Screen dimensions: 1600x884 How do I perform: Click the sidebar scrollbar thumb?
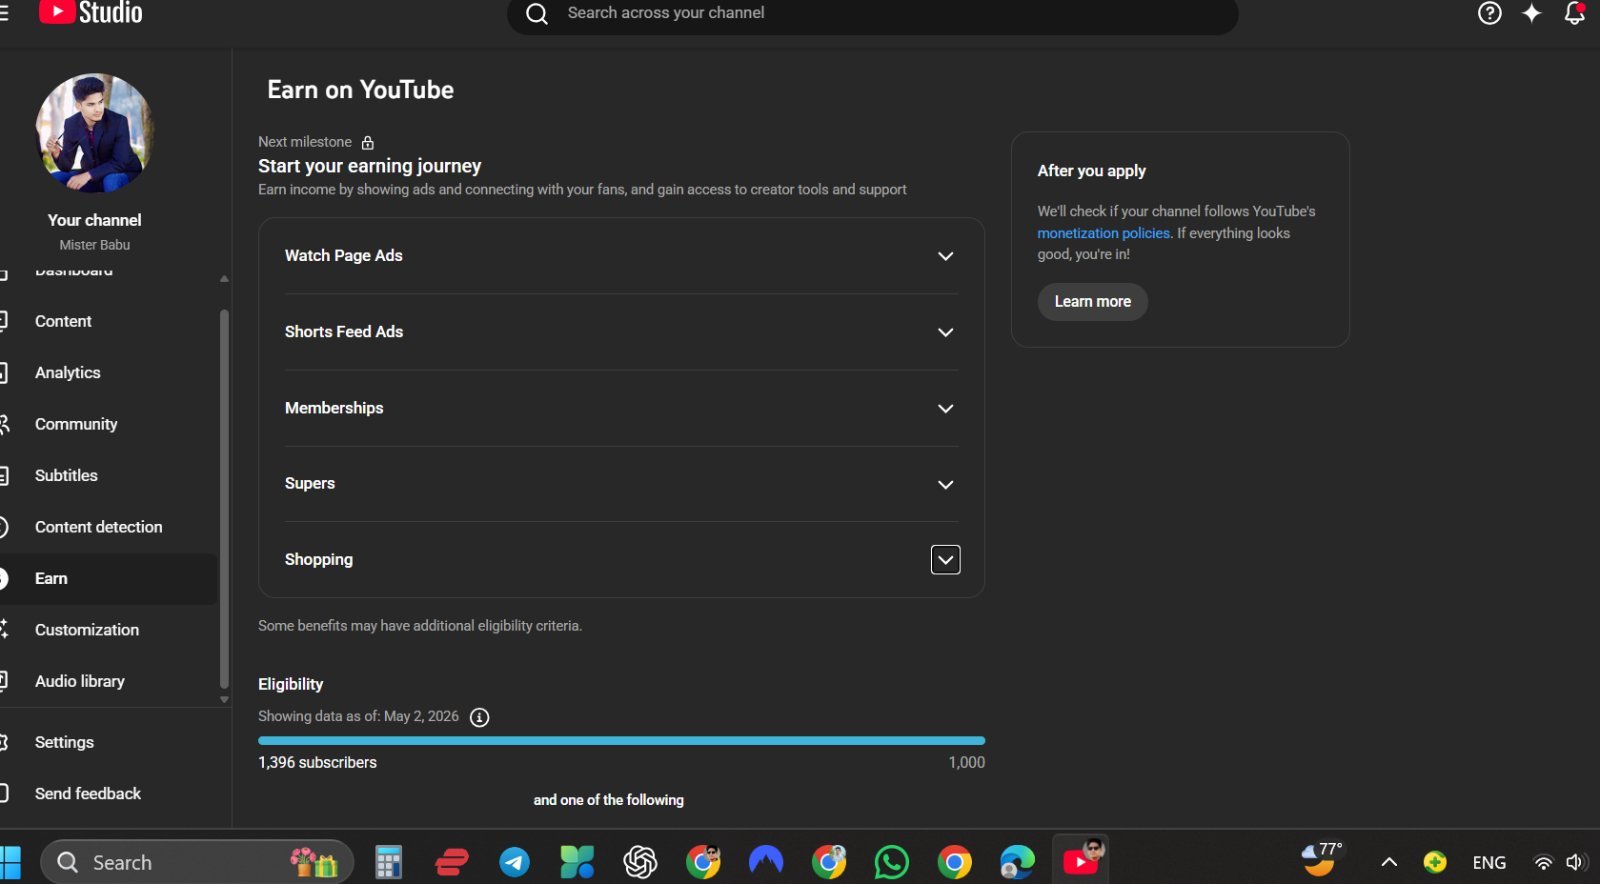pos(224,499)
